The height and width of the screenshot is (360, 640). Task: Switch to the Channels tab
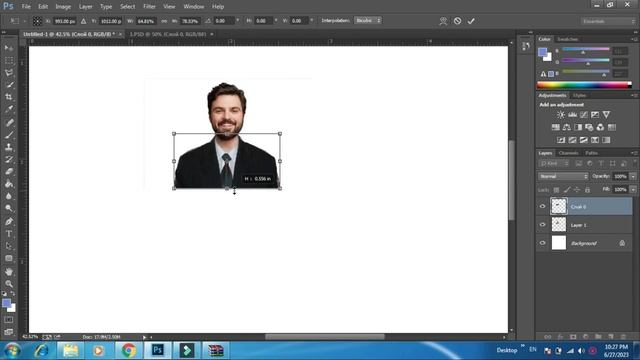pyautogui.click(x=568, y=153)
